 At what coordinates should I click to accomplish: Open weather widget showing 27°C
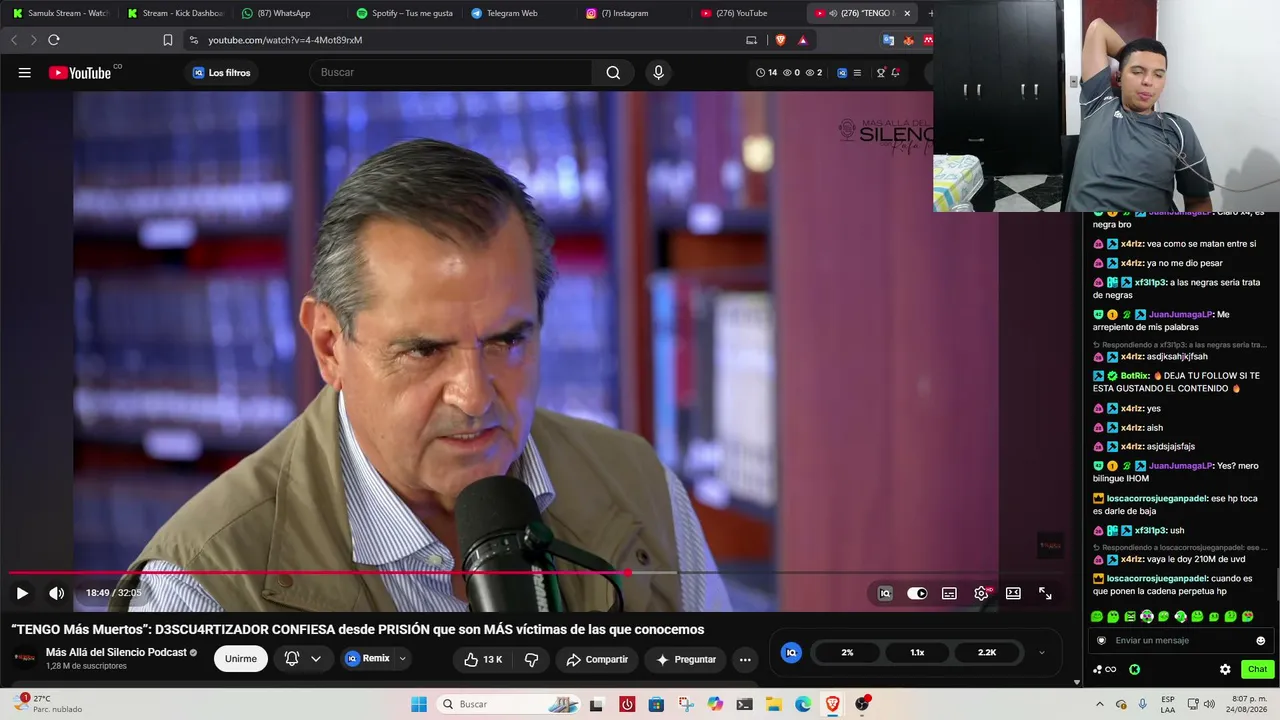click(x=46, y=704)
